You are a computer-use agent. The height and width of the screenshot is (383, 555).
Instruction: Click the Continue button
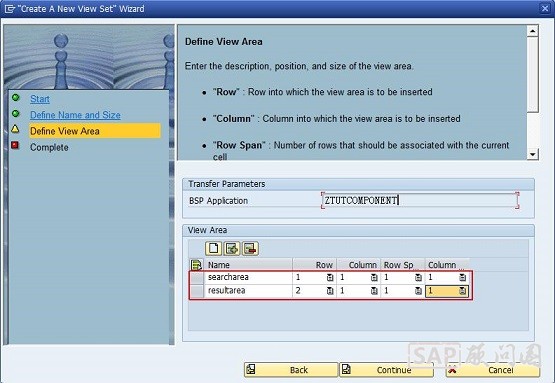tap(386, 370)
